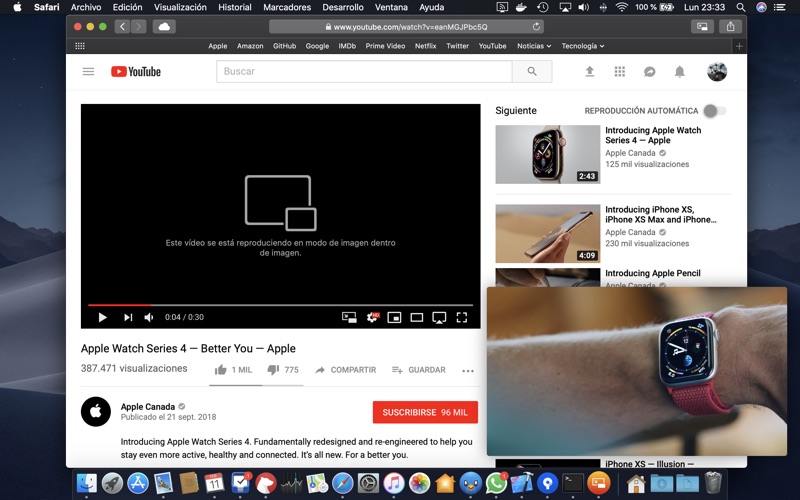Image resolution: width=800 pixels, height=500 pixels.
Task: Open the Historial menu
Action: pyautogui.click(x=235, y=7)
